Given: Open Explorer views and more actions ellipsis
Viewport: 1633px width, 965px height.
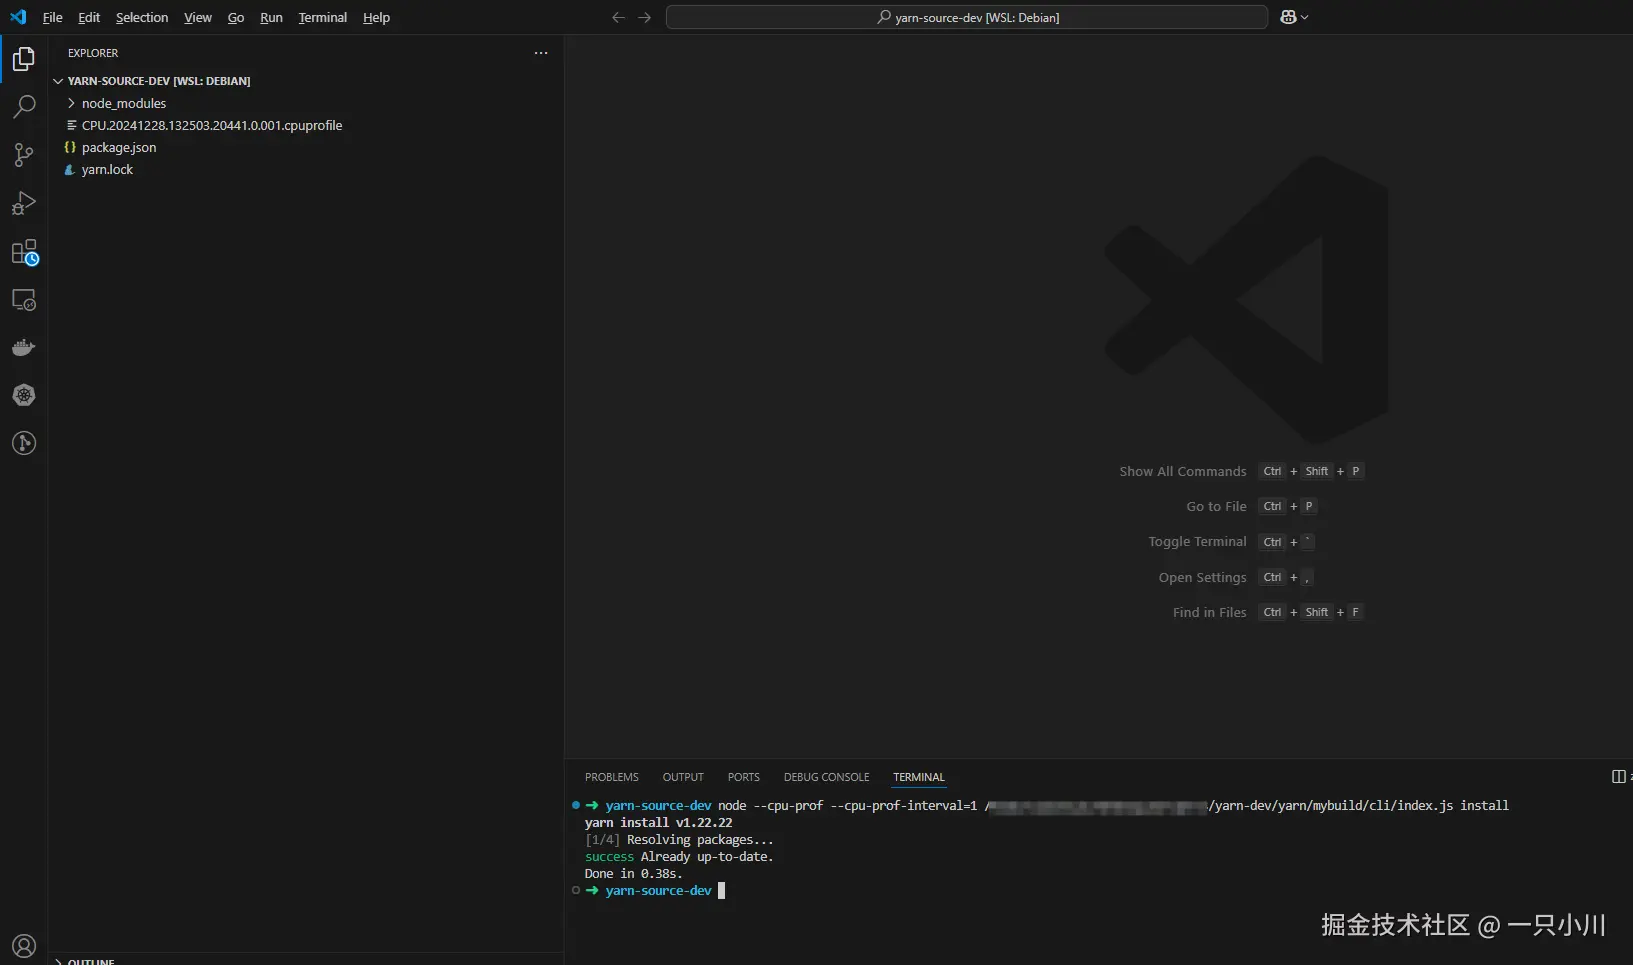Looking at the screenshot, I should click(x=541, y=53).
